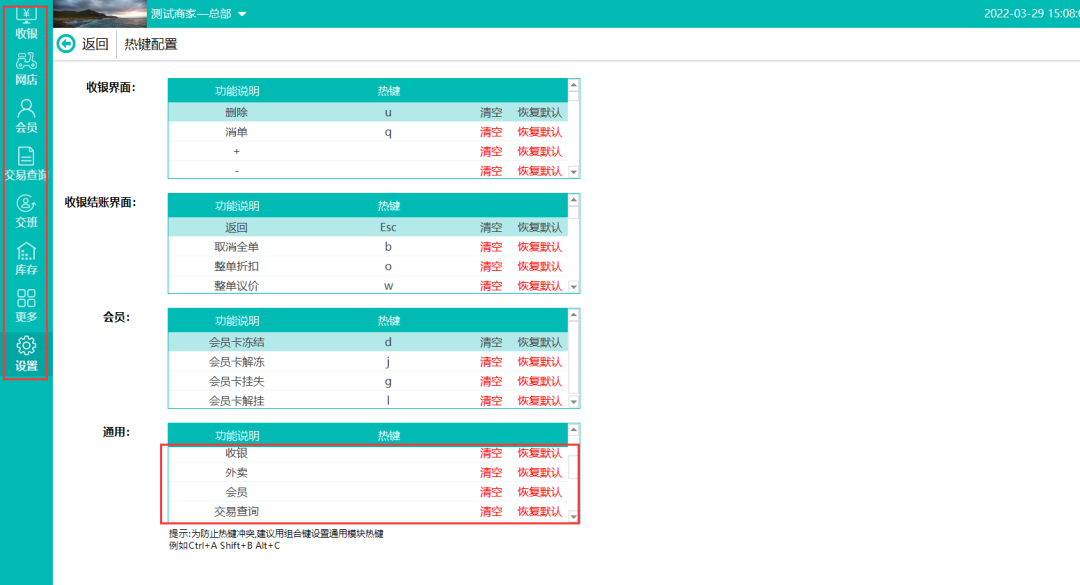Viewport: 1080px width, 585px height.
Task: Expand the 测试商家—总部 store dropdown
Action: coord(242,14)
